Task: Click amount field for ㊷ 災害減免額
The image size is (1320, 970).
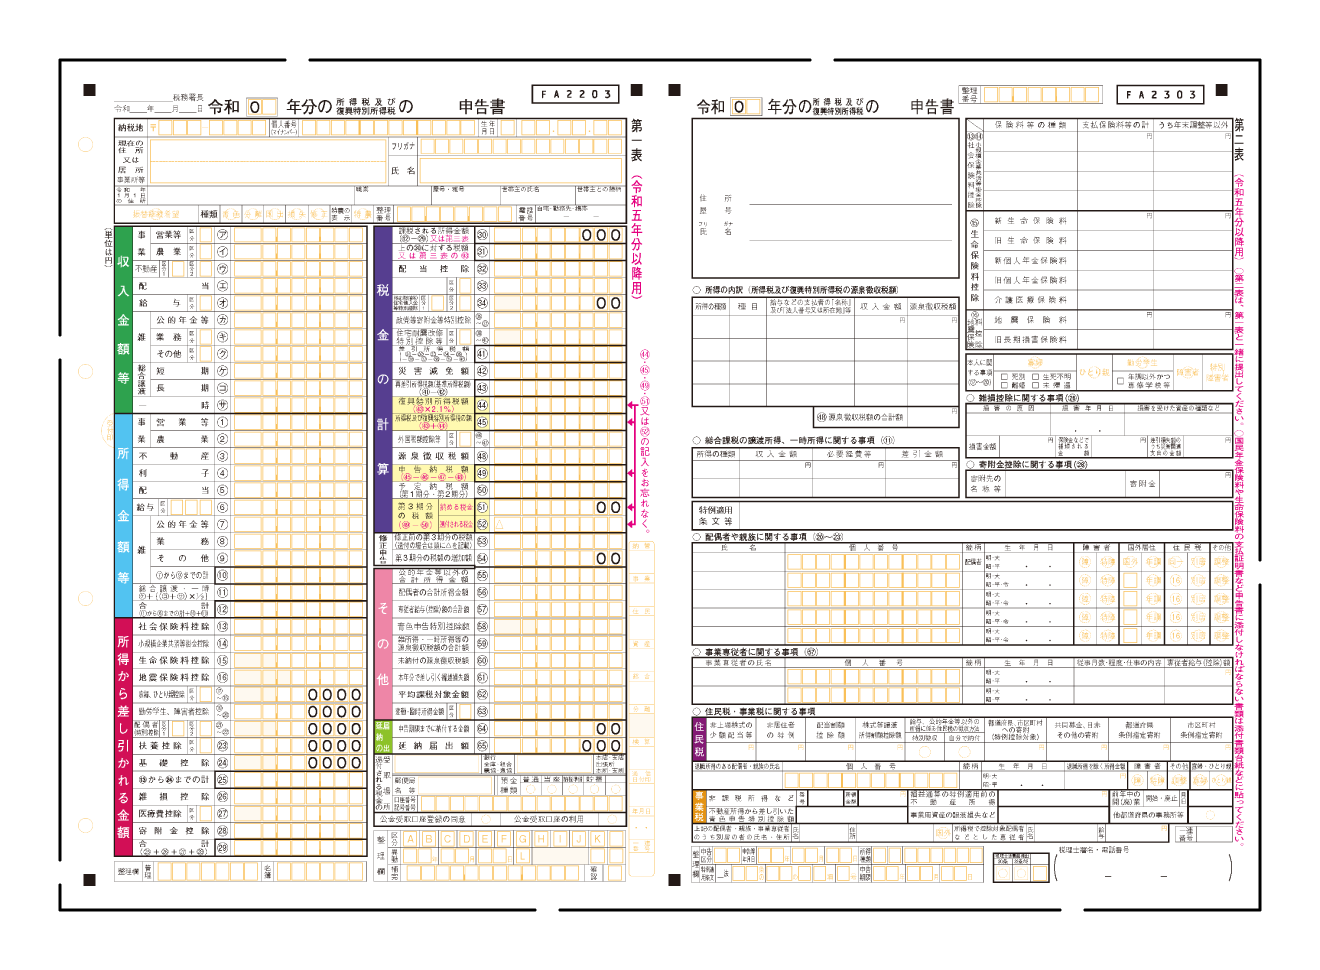Action: click(558, 371)
